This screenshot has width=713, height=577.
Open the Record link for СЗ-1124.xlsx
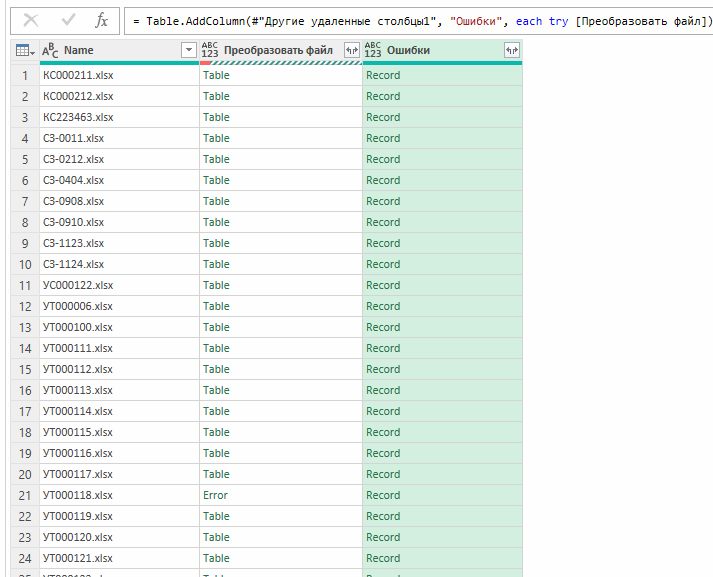(x=383, y=264)
